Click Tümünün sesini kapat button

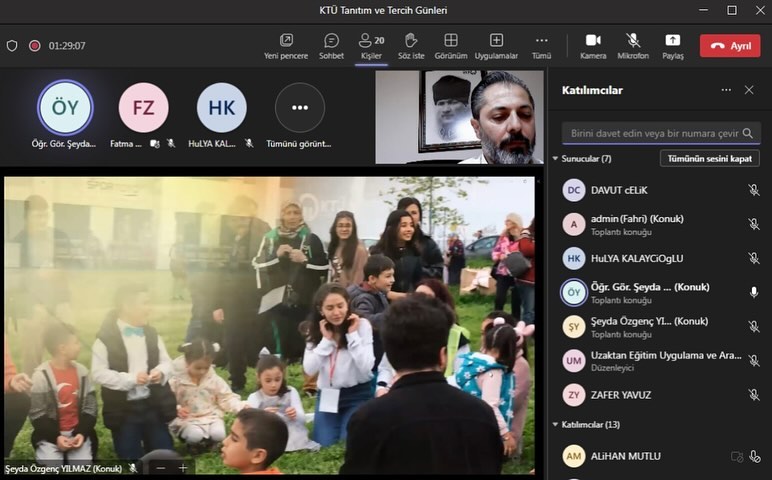click(709, 158)
